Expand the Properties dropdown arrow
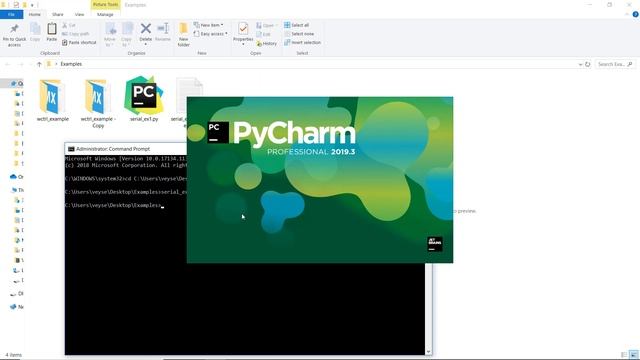The image size is (640, 360). coord(243,44)
